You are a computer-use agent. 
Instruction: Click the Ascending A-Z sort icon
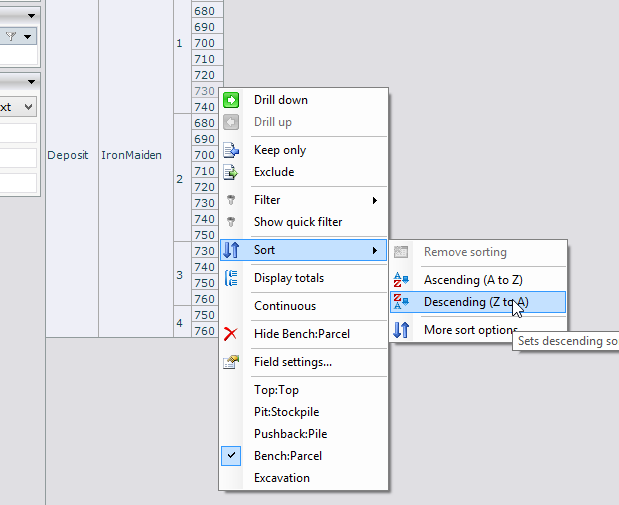(401, 280)
